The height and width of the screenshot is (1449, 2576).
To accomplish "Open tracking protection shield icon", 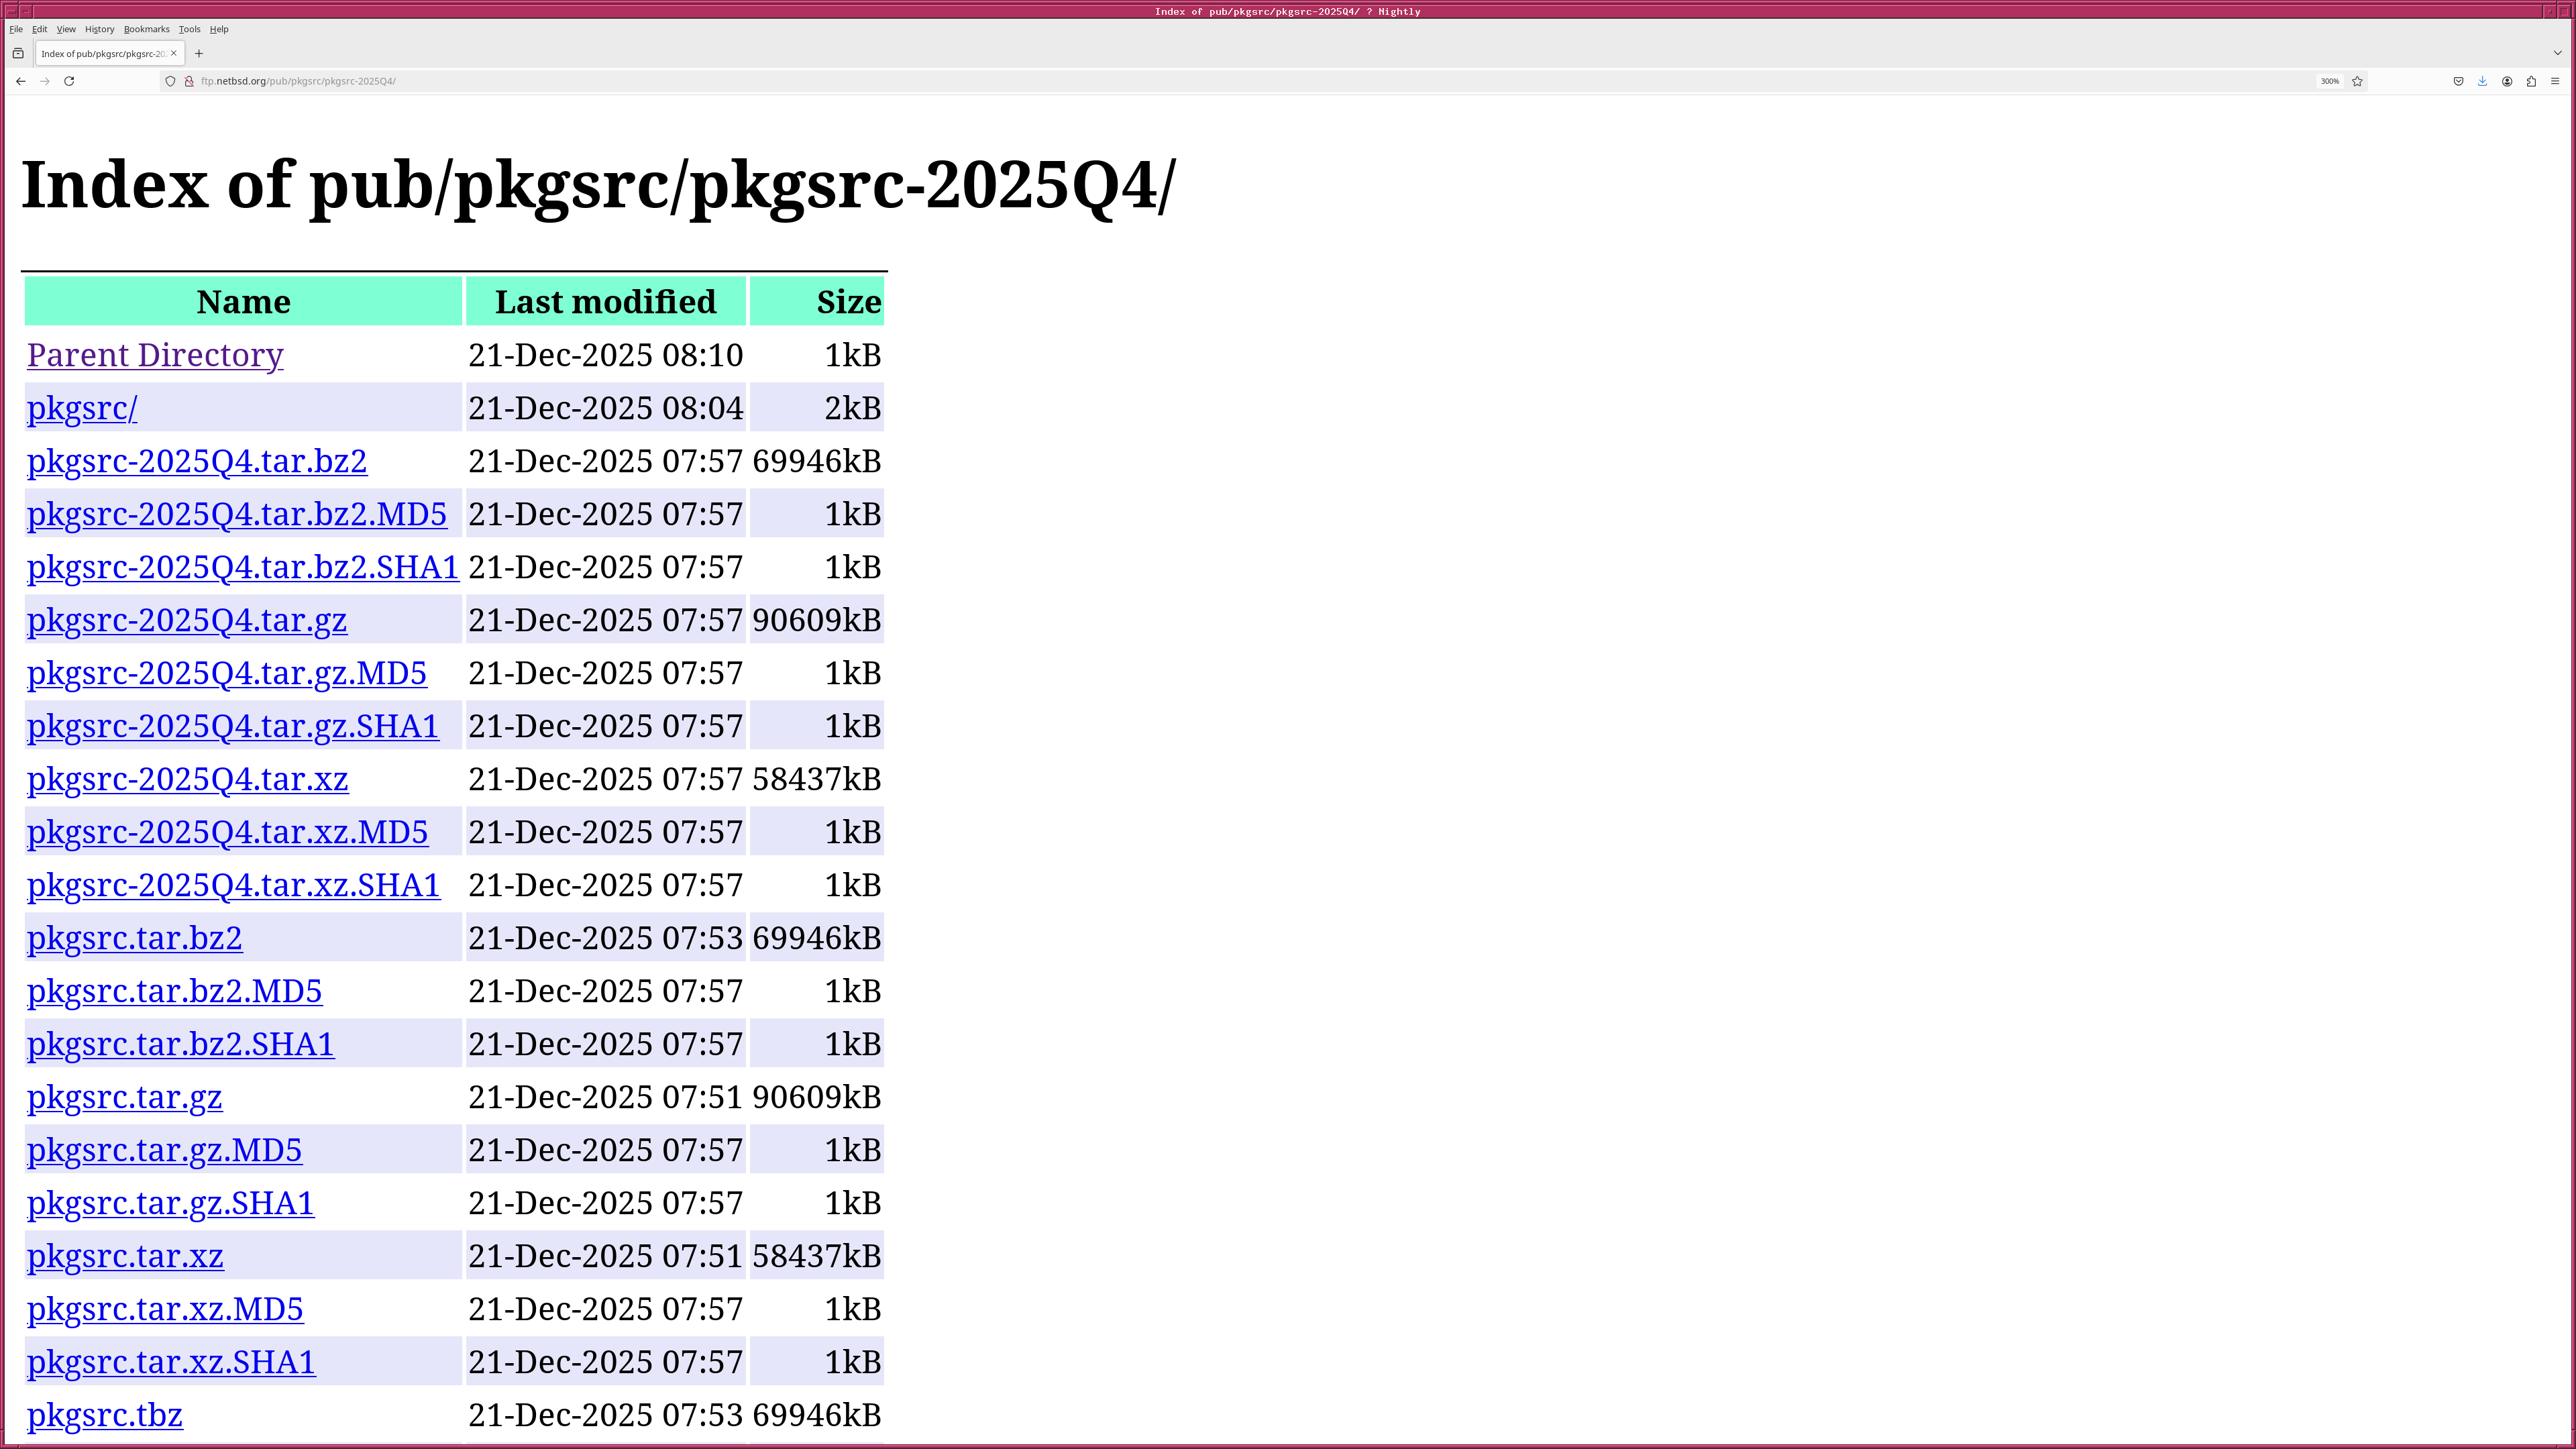I will point(170,81).
